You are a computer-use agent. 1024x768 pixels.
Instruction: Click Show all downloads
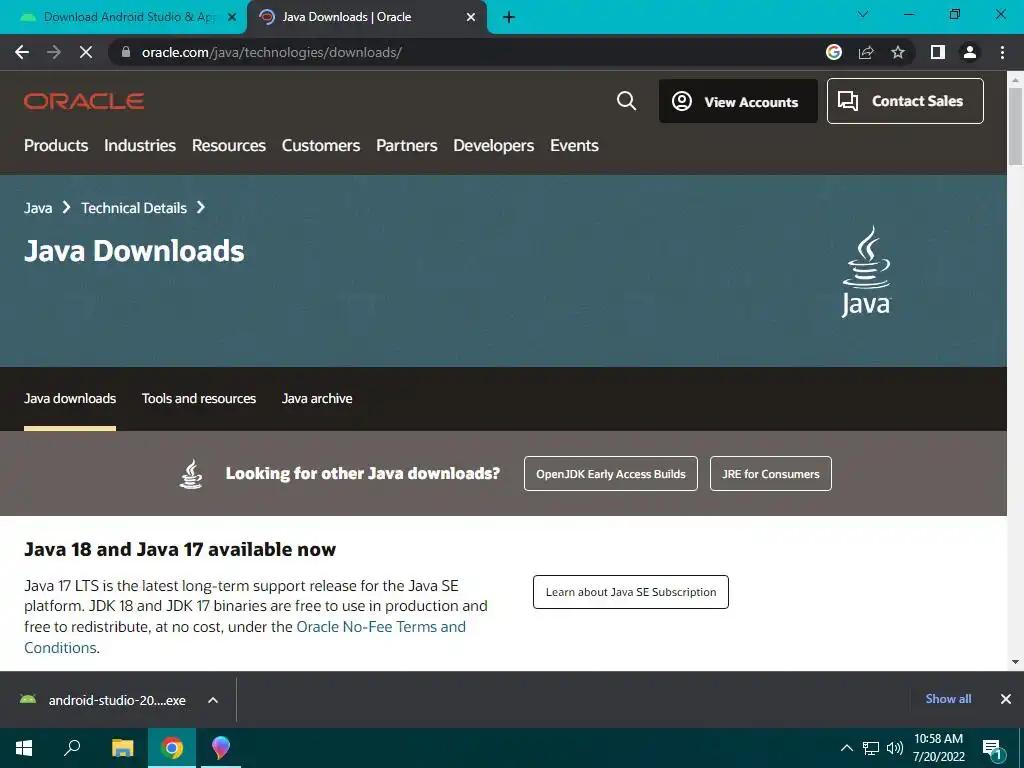click(948, 699)
